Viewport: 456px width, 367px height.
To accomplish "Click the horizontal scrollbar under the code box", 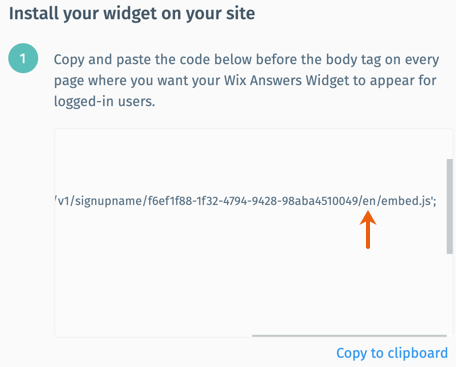I will click(x=349, y=336).
